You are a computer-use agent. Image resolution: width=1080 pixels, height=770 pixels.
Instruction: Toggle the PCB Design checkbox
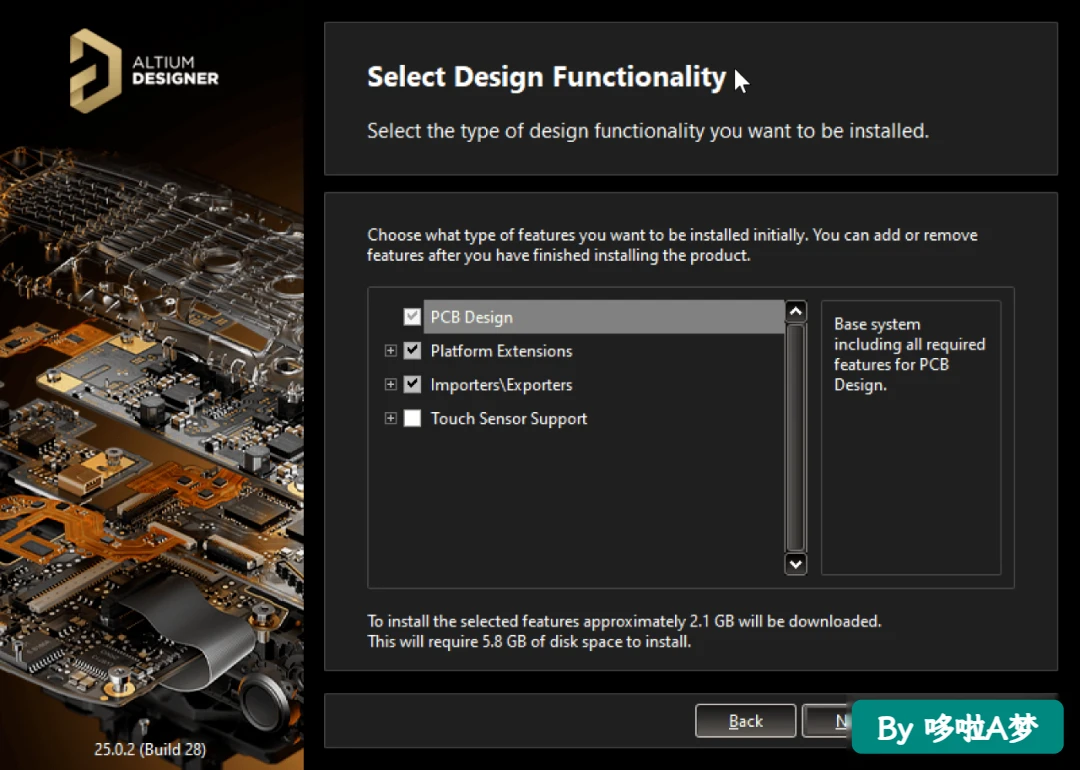[412, 317]
